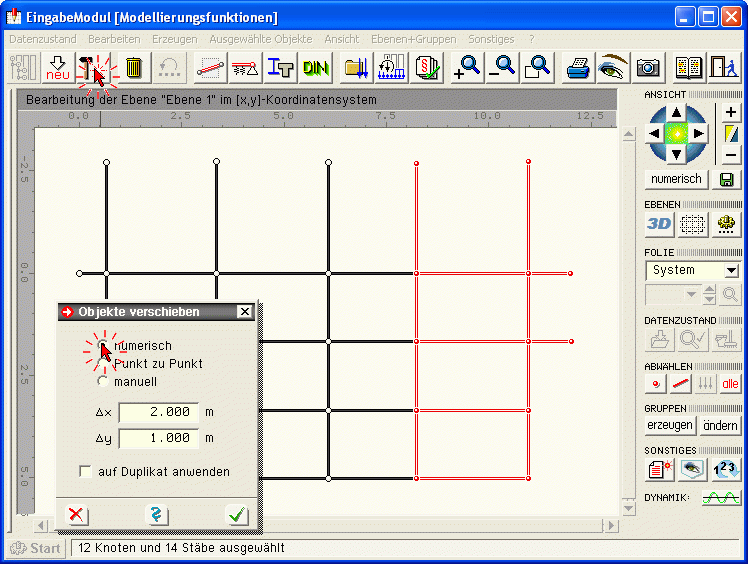Open the Ebenen+Gruppen menu

pos(413,39)
